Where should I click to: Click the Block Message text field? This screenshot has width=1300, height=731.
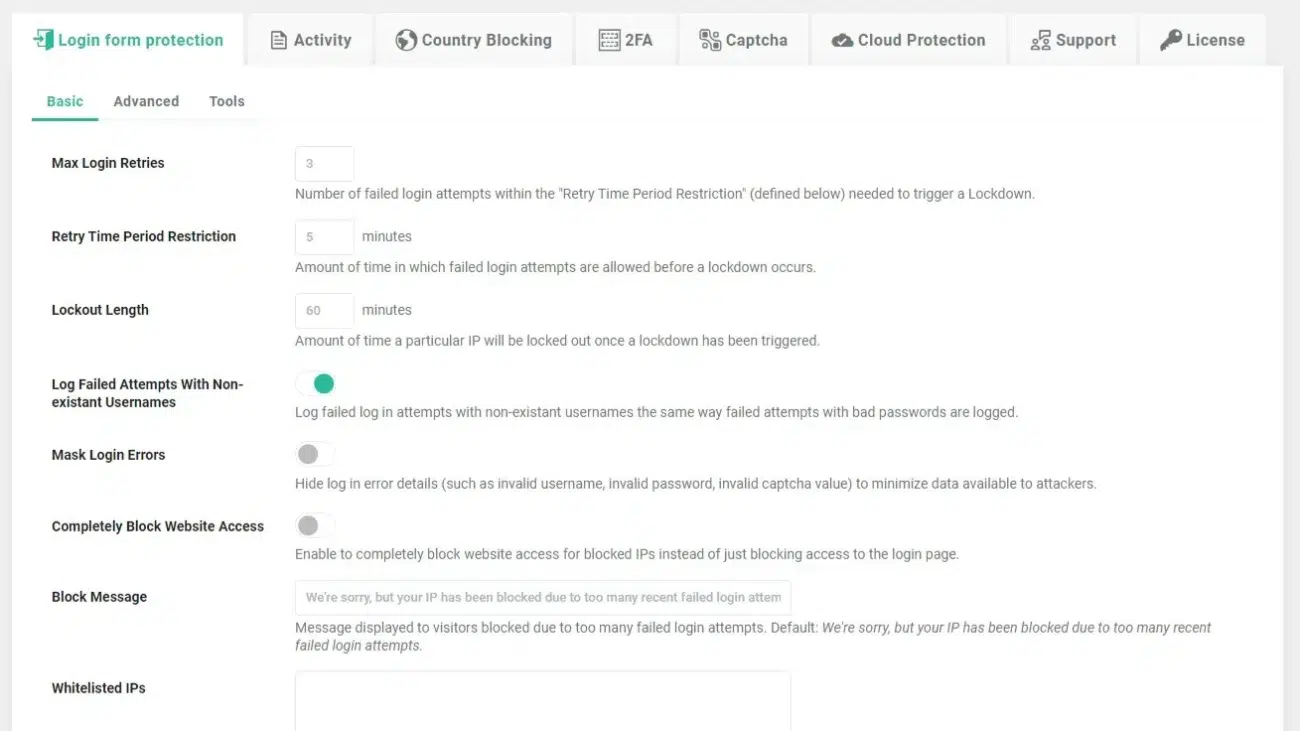(x=541, y=596)
